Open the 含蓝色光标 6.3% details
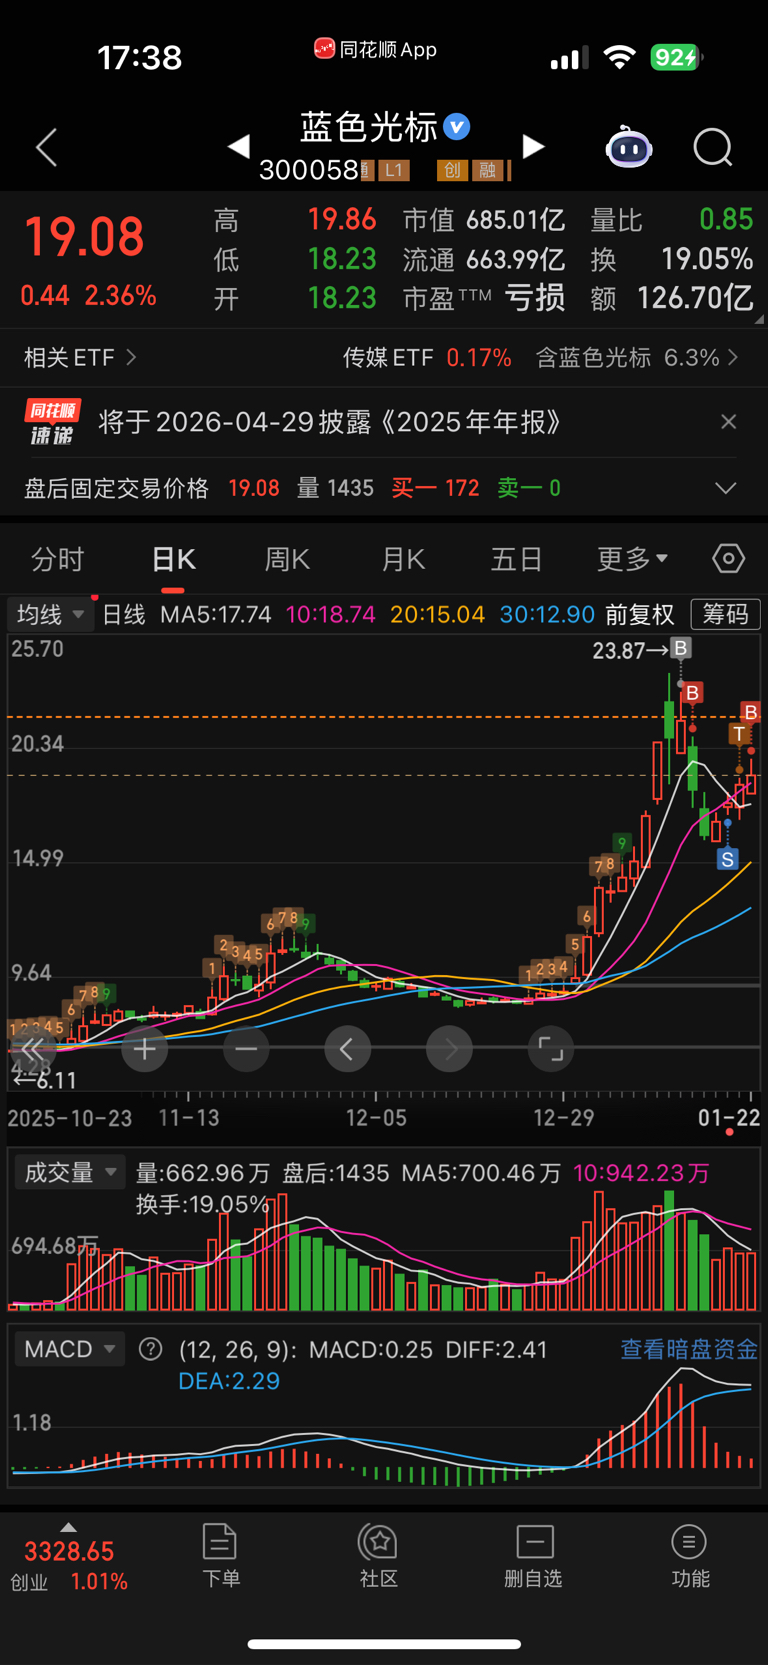This screenshot has width=769, height=1665. click(x=637, y=357)
